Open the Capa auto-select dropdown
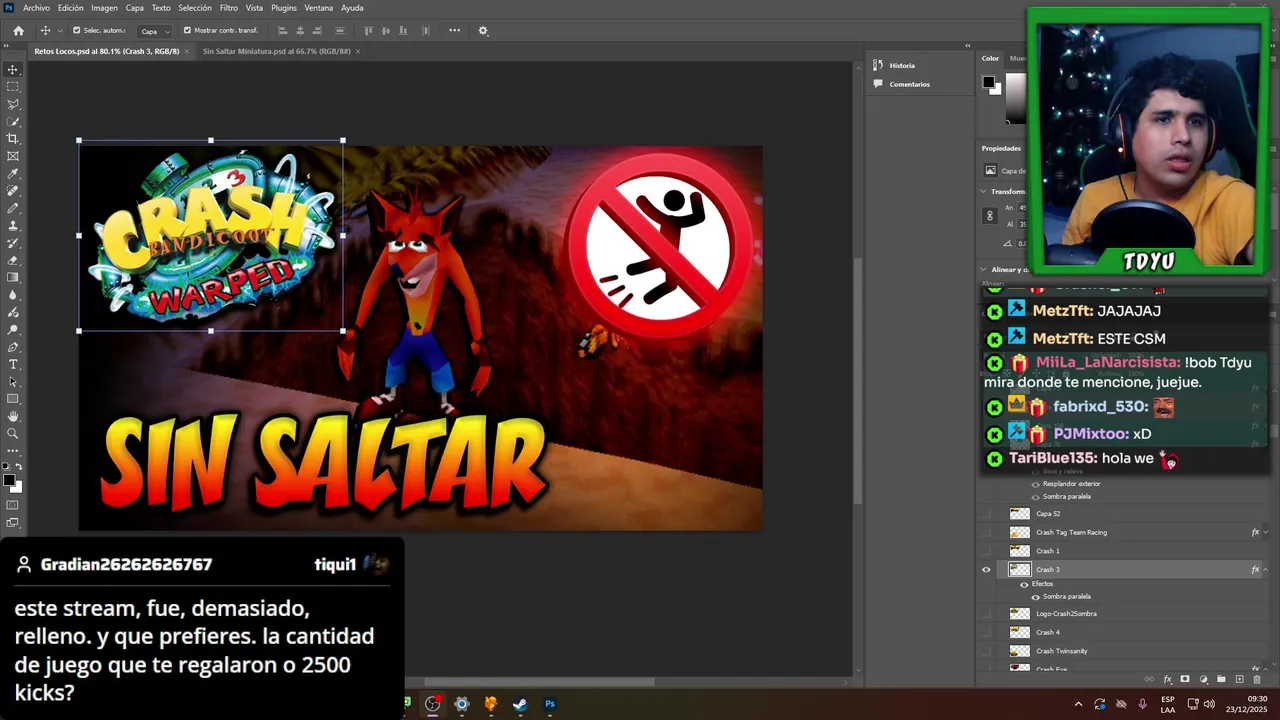 tap(153, 31)
